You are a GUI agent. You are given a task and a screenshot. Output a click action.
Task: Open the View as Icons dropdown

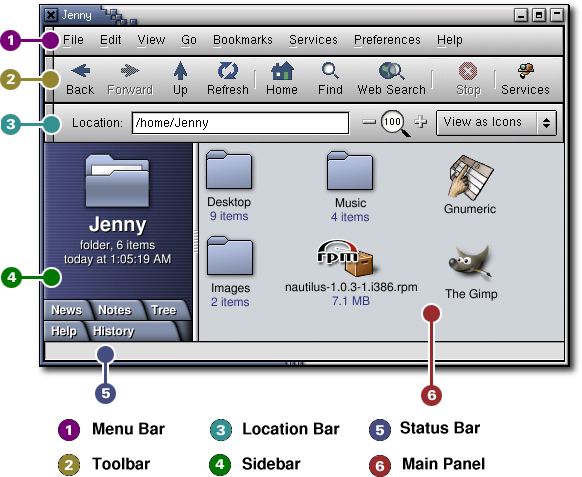(496, 122)
